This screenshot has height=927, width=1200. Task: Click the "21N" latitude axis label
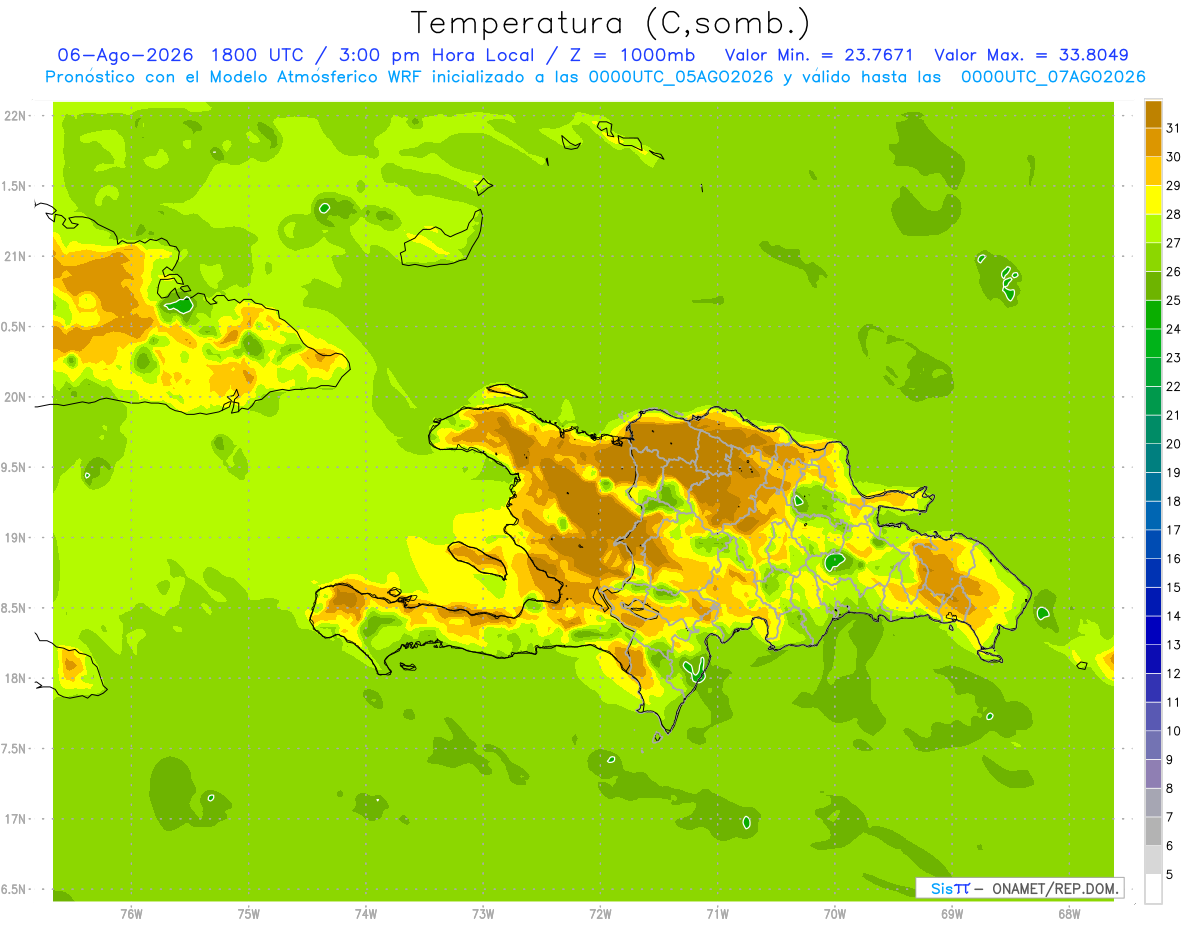17,256
